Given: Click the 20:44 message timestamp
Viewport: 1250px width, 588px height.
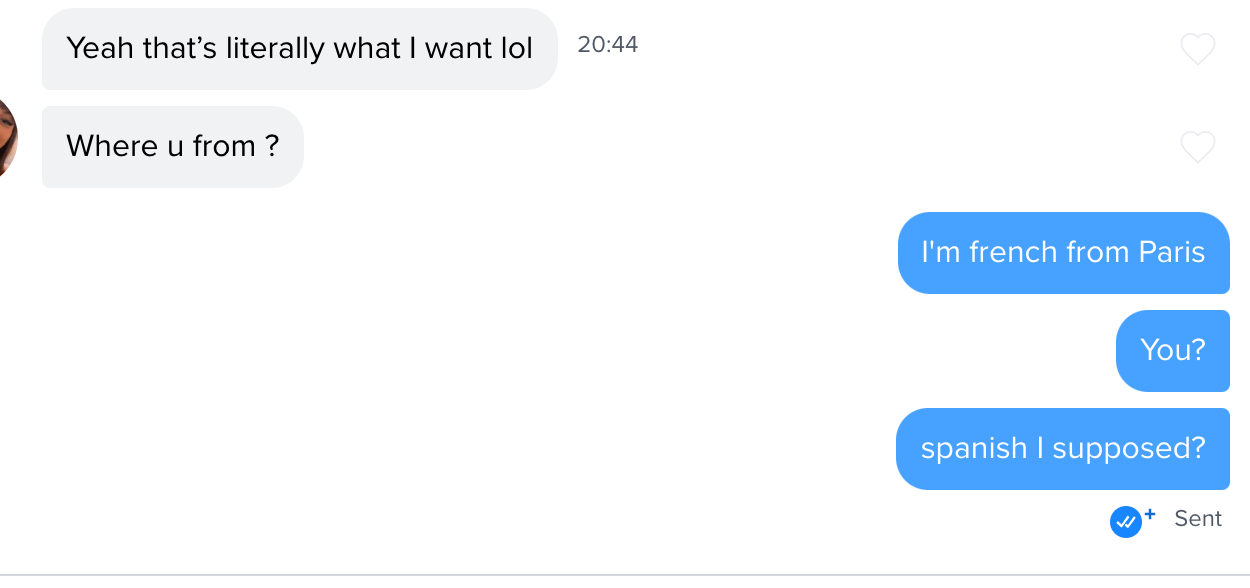Looking at the screenshot, I should [x=607, y=45].
